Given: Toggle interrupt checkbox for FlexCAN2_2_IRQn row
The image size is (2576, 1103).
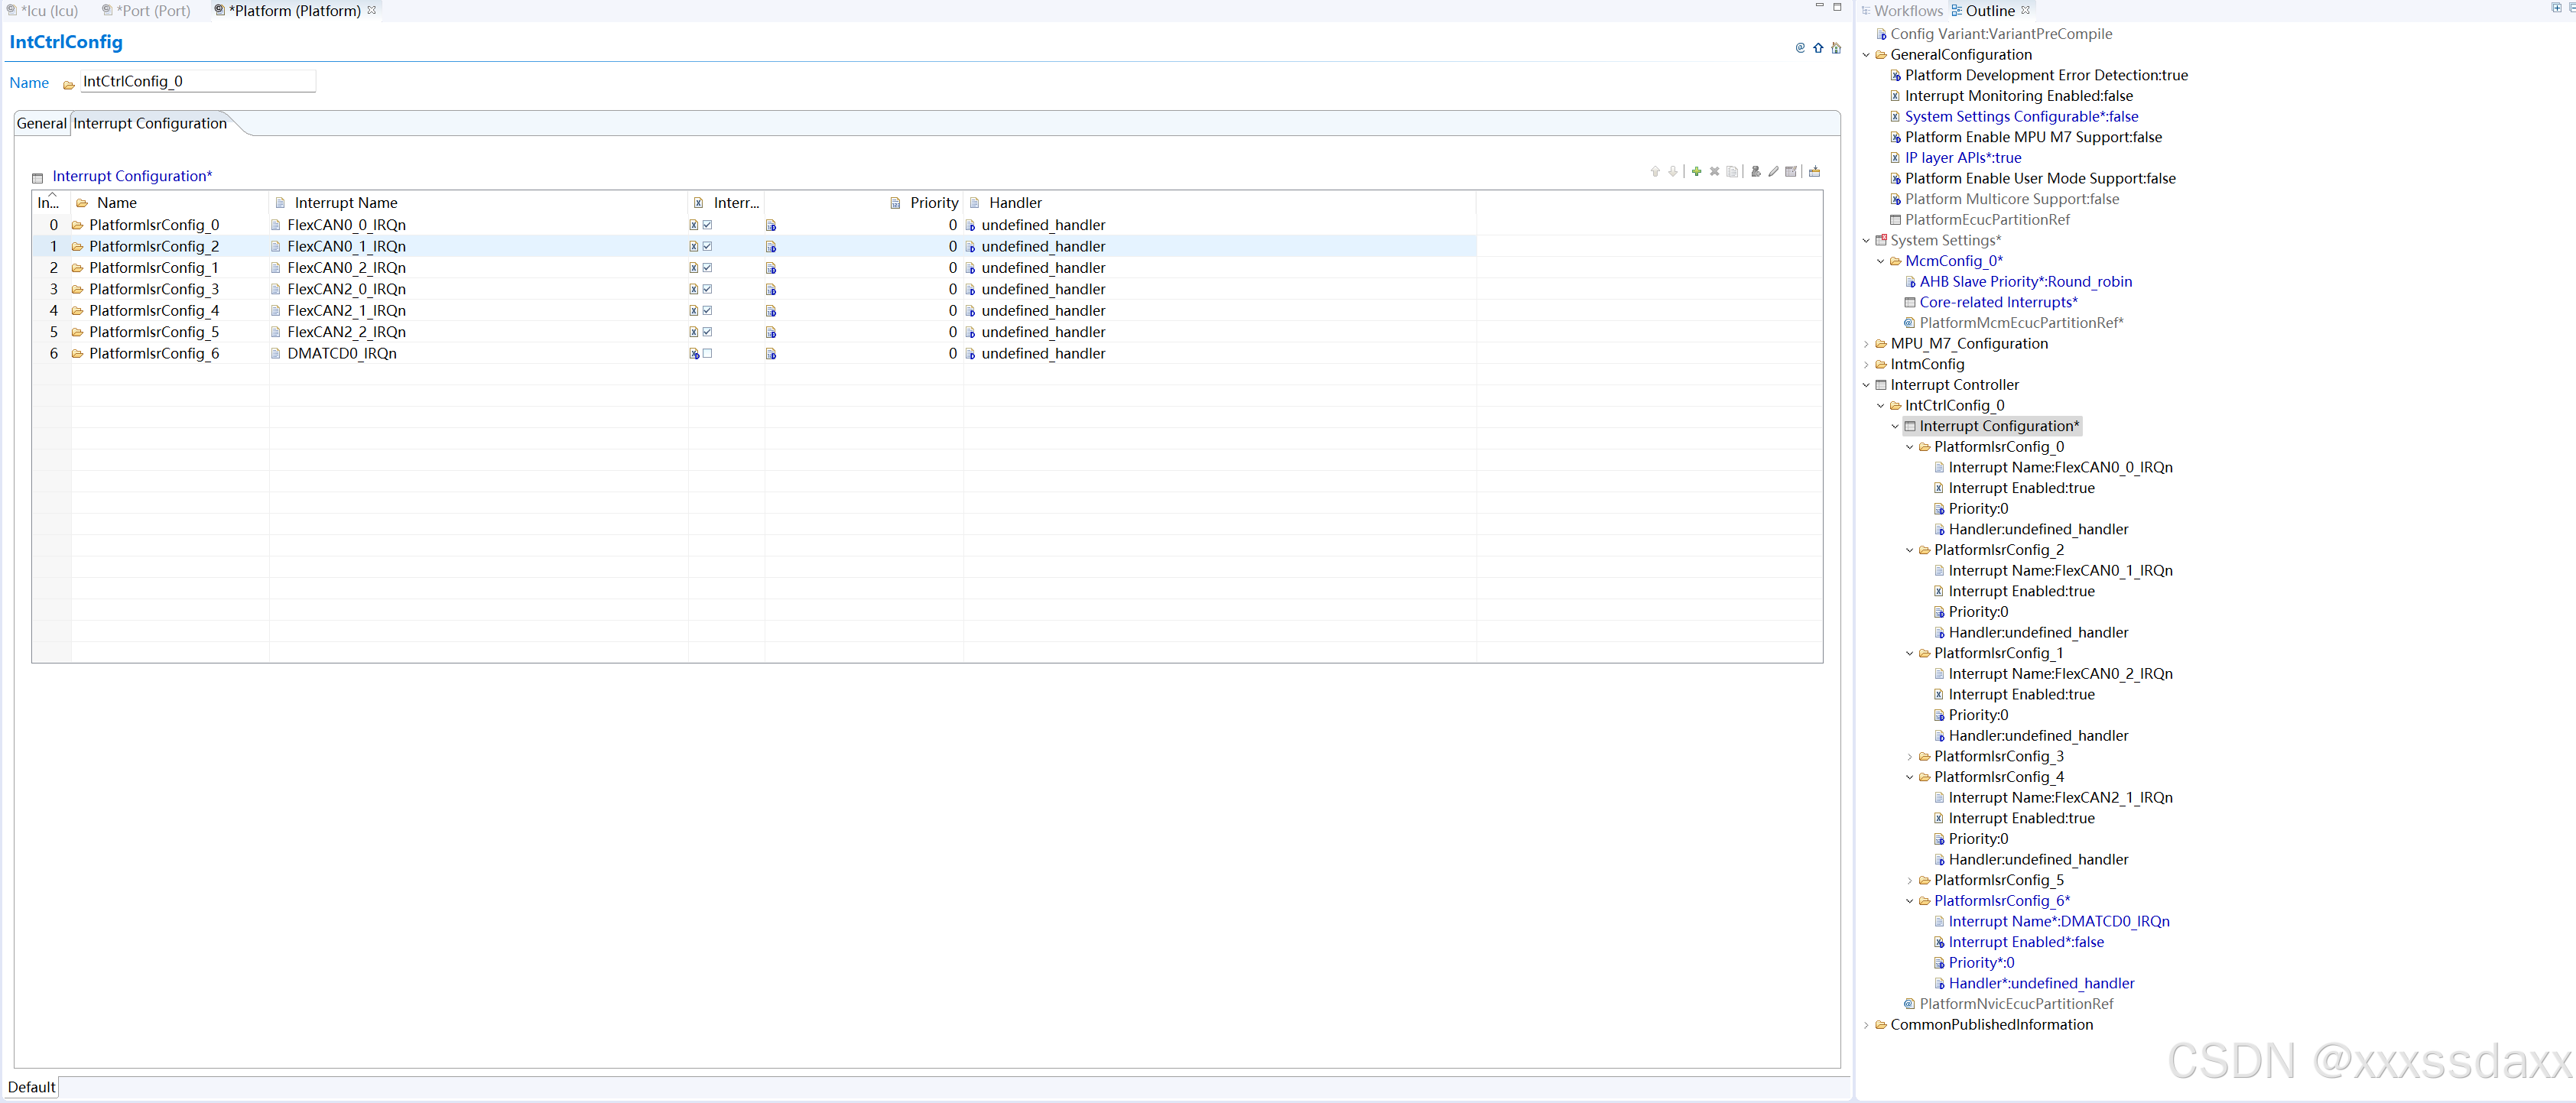Looking at the screenshot, I should pyautogui.click(x=707, y=332).
